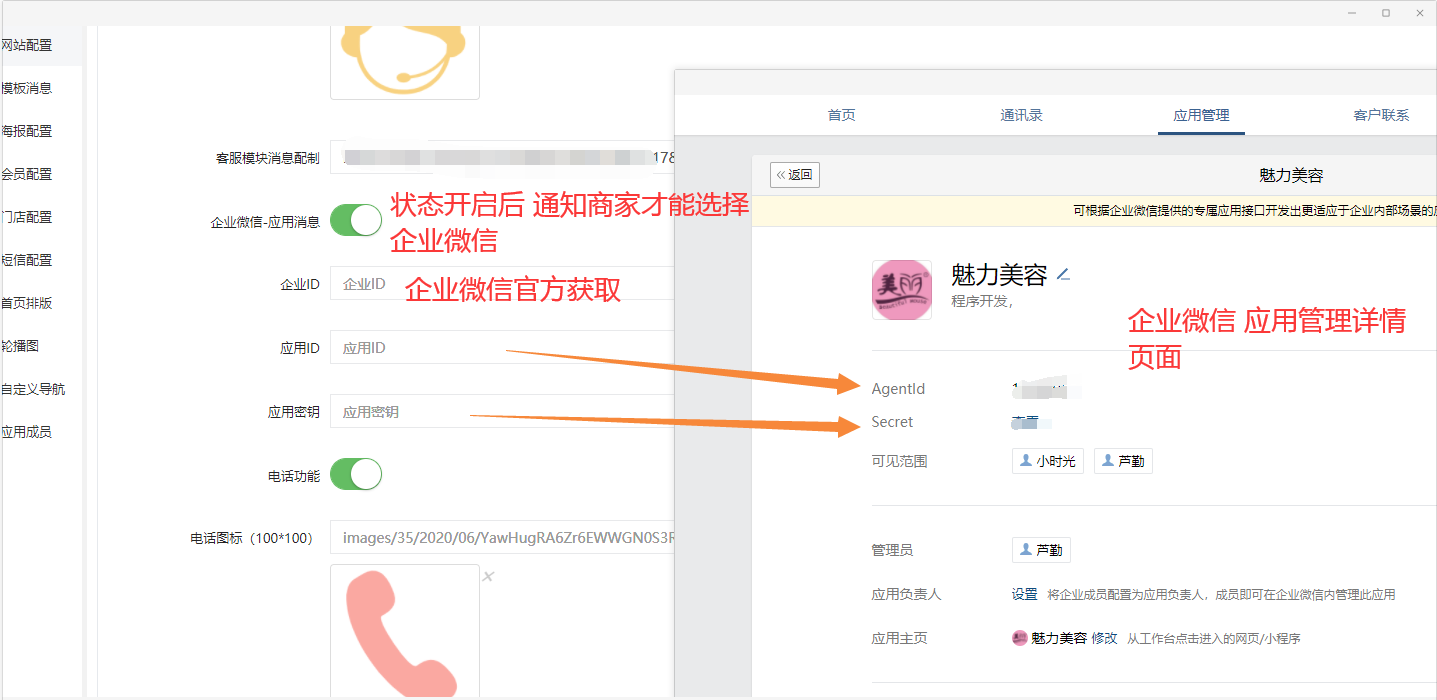Click the 设置 link for 应用负责人
The height and width of the screenshot is (700, 1437).
click(x=1024, y=594)
